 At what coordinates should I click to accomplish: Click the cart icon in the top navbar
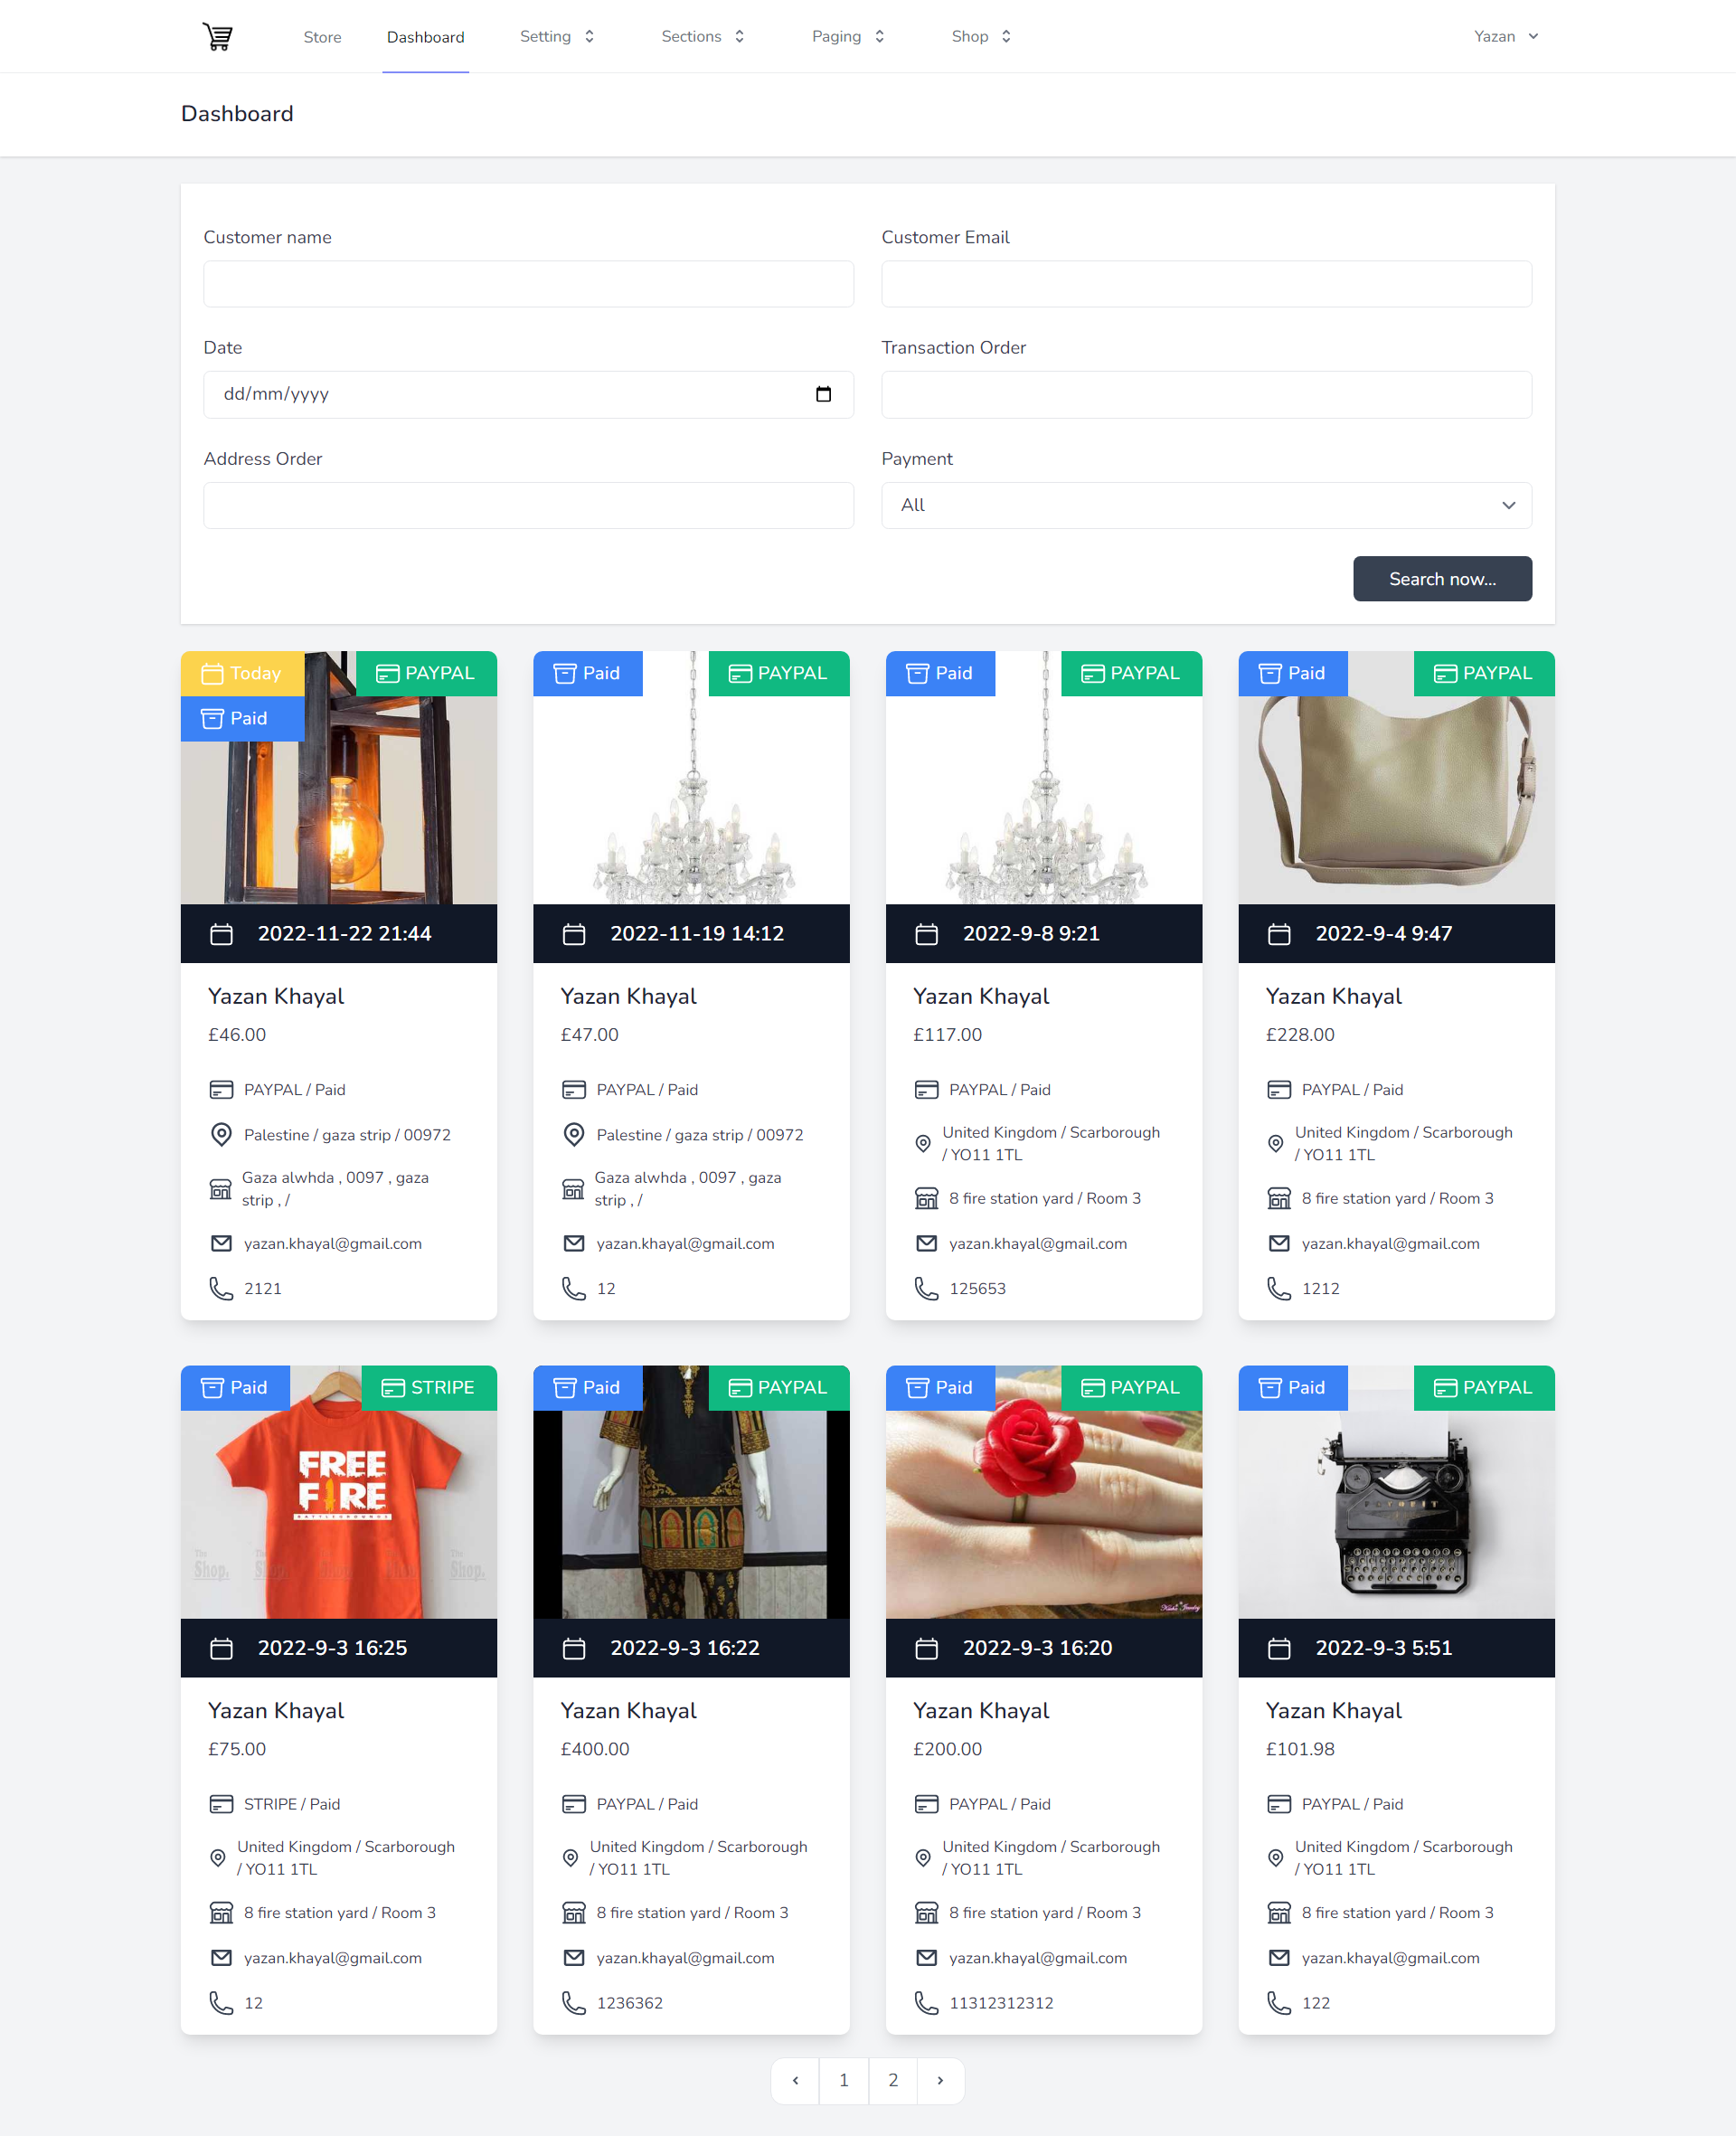[218, 35]
